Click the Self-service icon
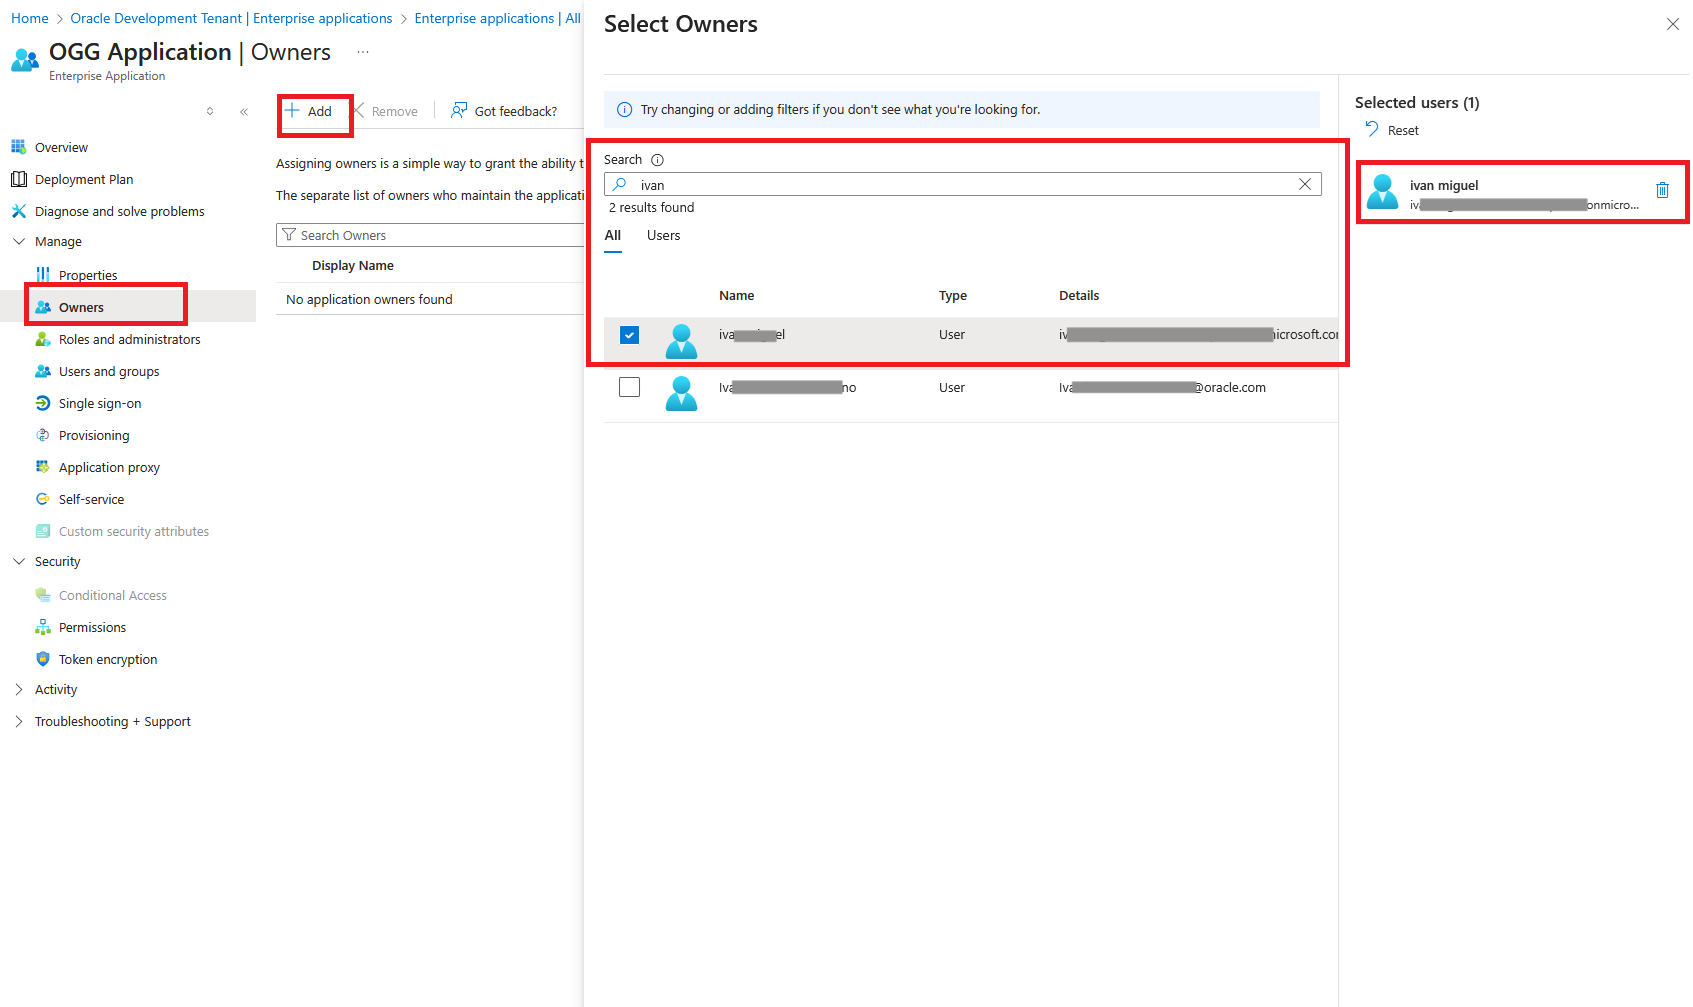 tap(43, 499)
